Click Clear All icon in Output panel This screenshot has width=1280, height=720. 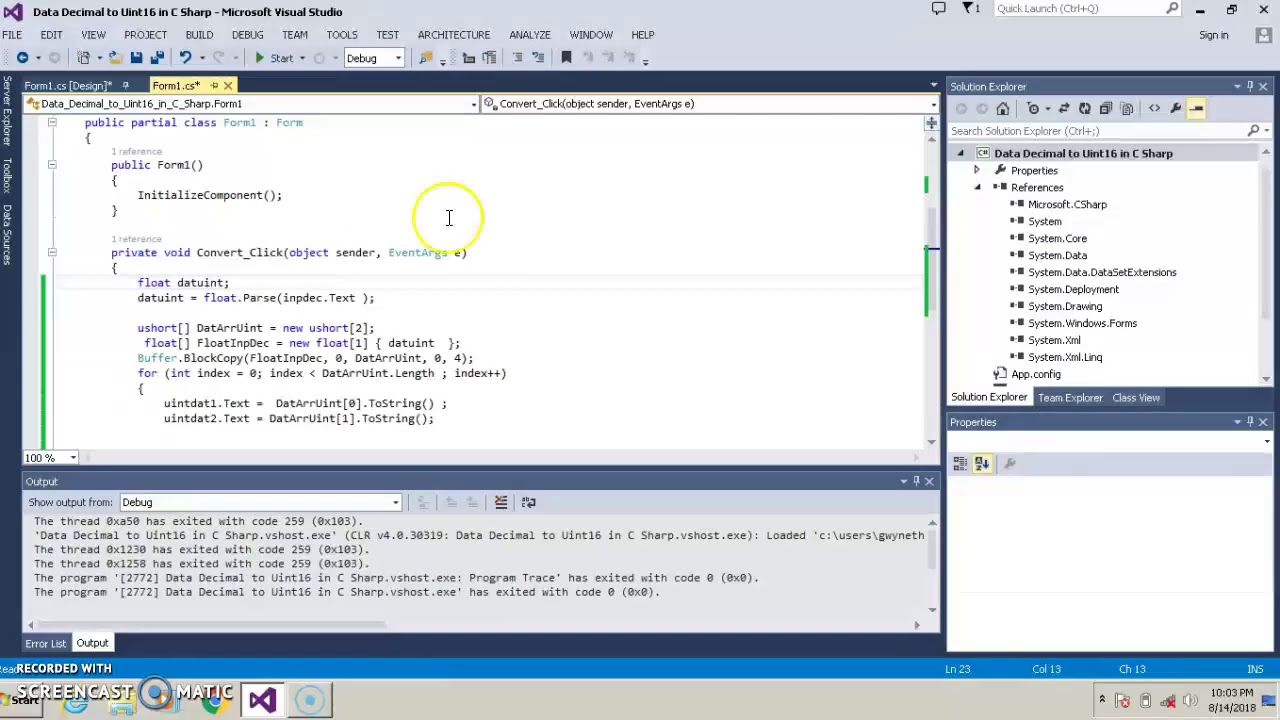(x=501, y=502)
